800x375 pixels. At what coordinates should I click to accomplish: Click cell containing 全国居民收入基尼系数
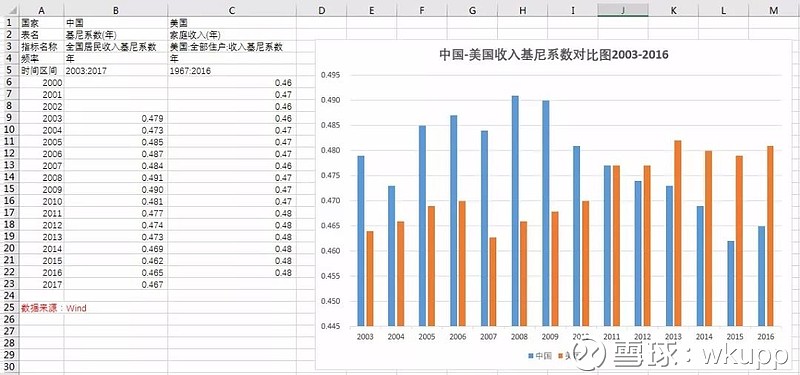pos(116,47)
